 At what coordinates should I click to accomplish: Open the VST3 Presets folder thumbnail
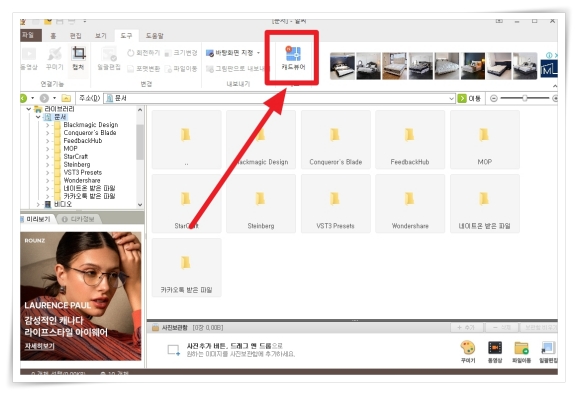click(x=335, y=204)
